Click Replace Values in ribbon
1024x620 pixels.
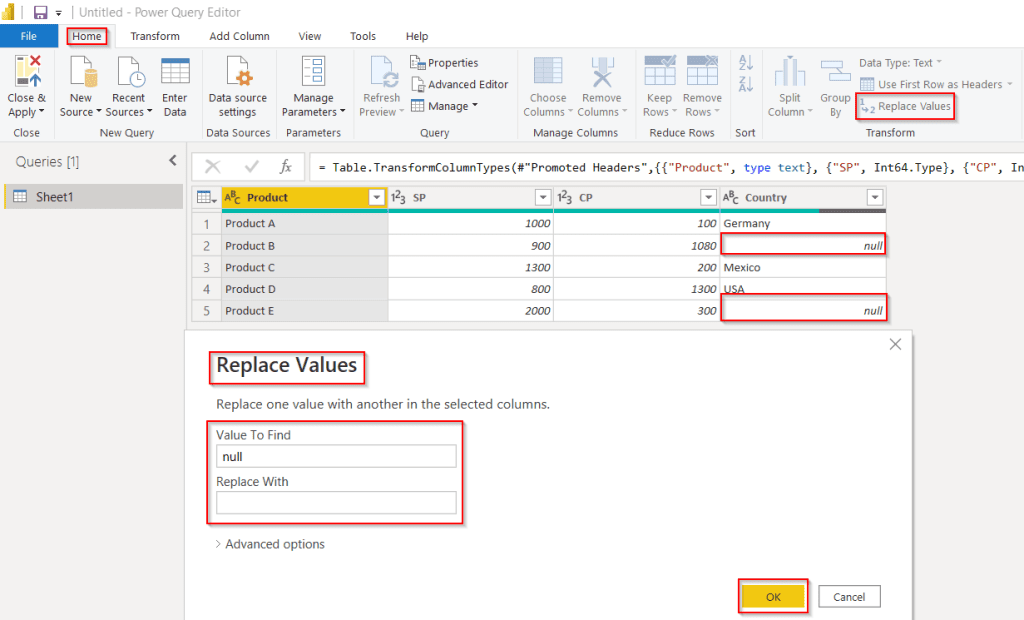tap(906, 106)
